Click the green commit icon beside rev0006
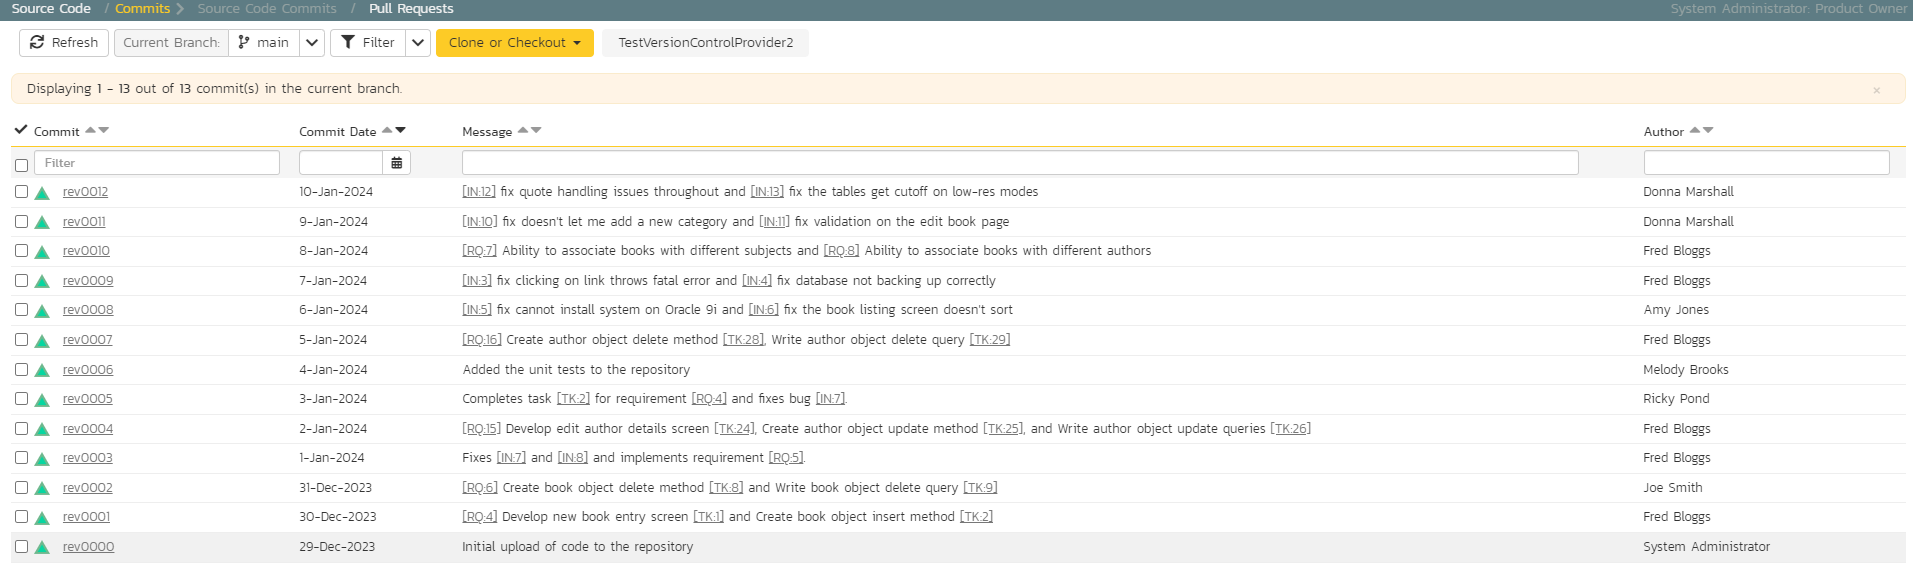 tap(42, 371)
